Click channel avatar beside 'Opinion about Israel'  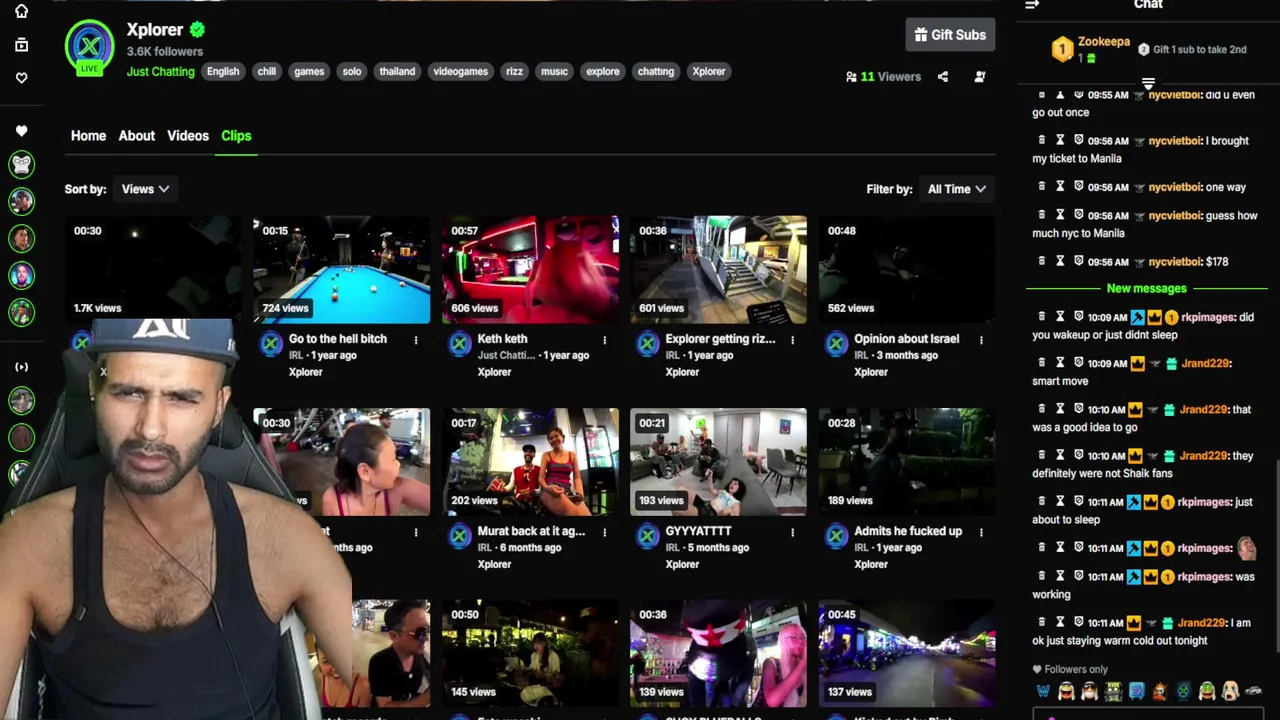836,345
